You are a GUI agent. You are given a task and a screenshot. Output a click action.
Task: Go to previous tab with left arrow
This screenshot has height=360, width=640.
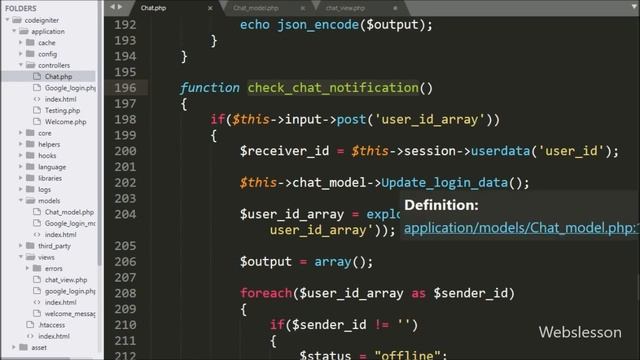click(112, 7)
